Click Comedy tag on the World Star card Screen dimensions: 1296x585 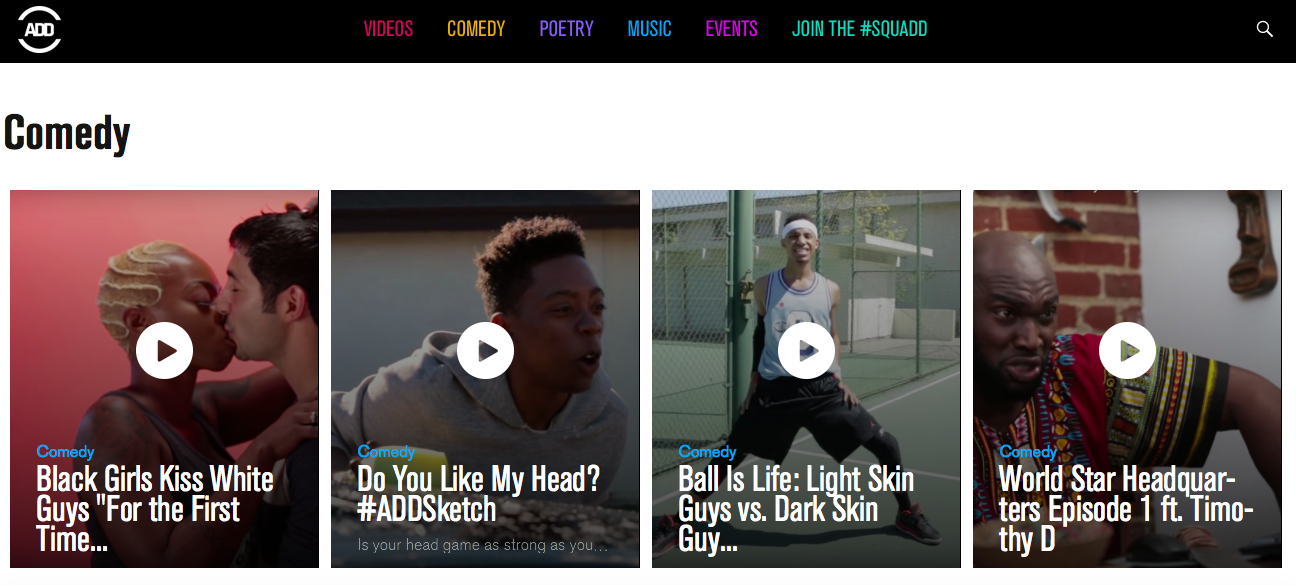(1028, 452)
